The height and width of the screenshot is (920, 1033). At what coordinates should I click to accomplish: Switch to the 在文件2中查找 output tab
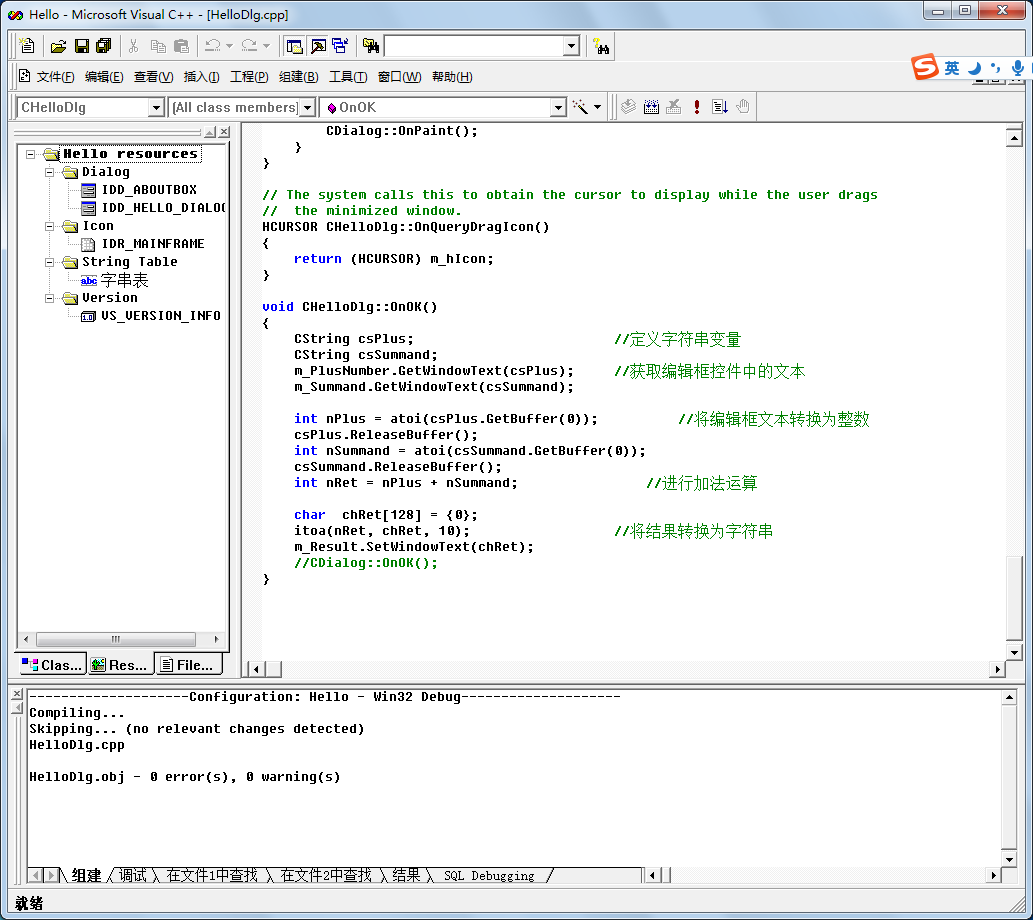[325, 875]
